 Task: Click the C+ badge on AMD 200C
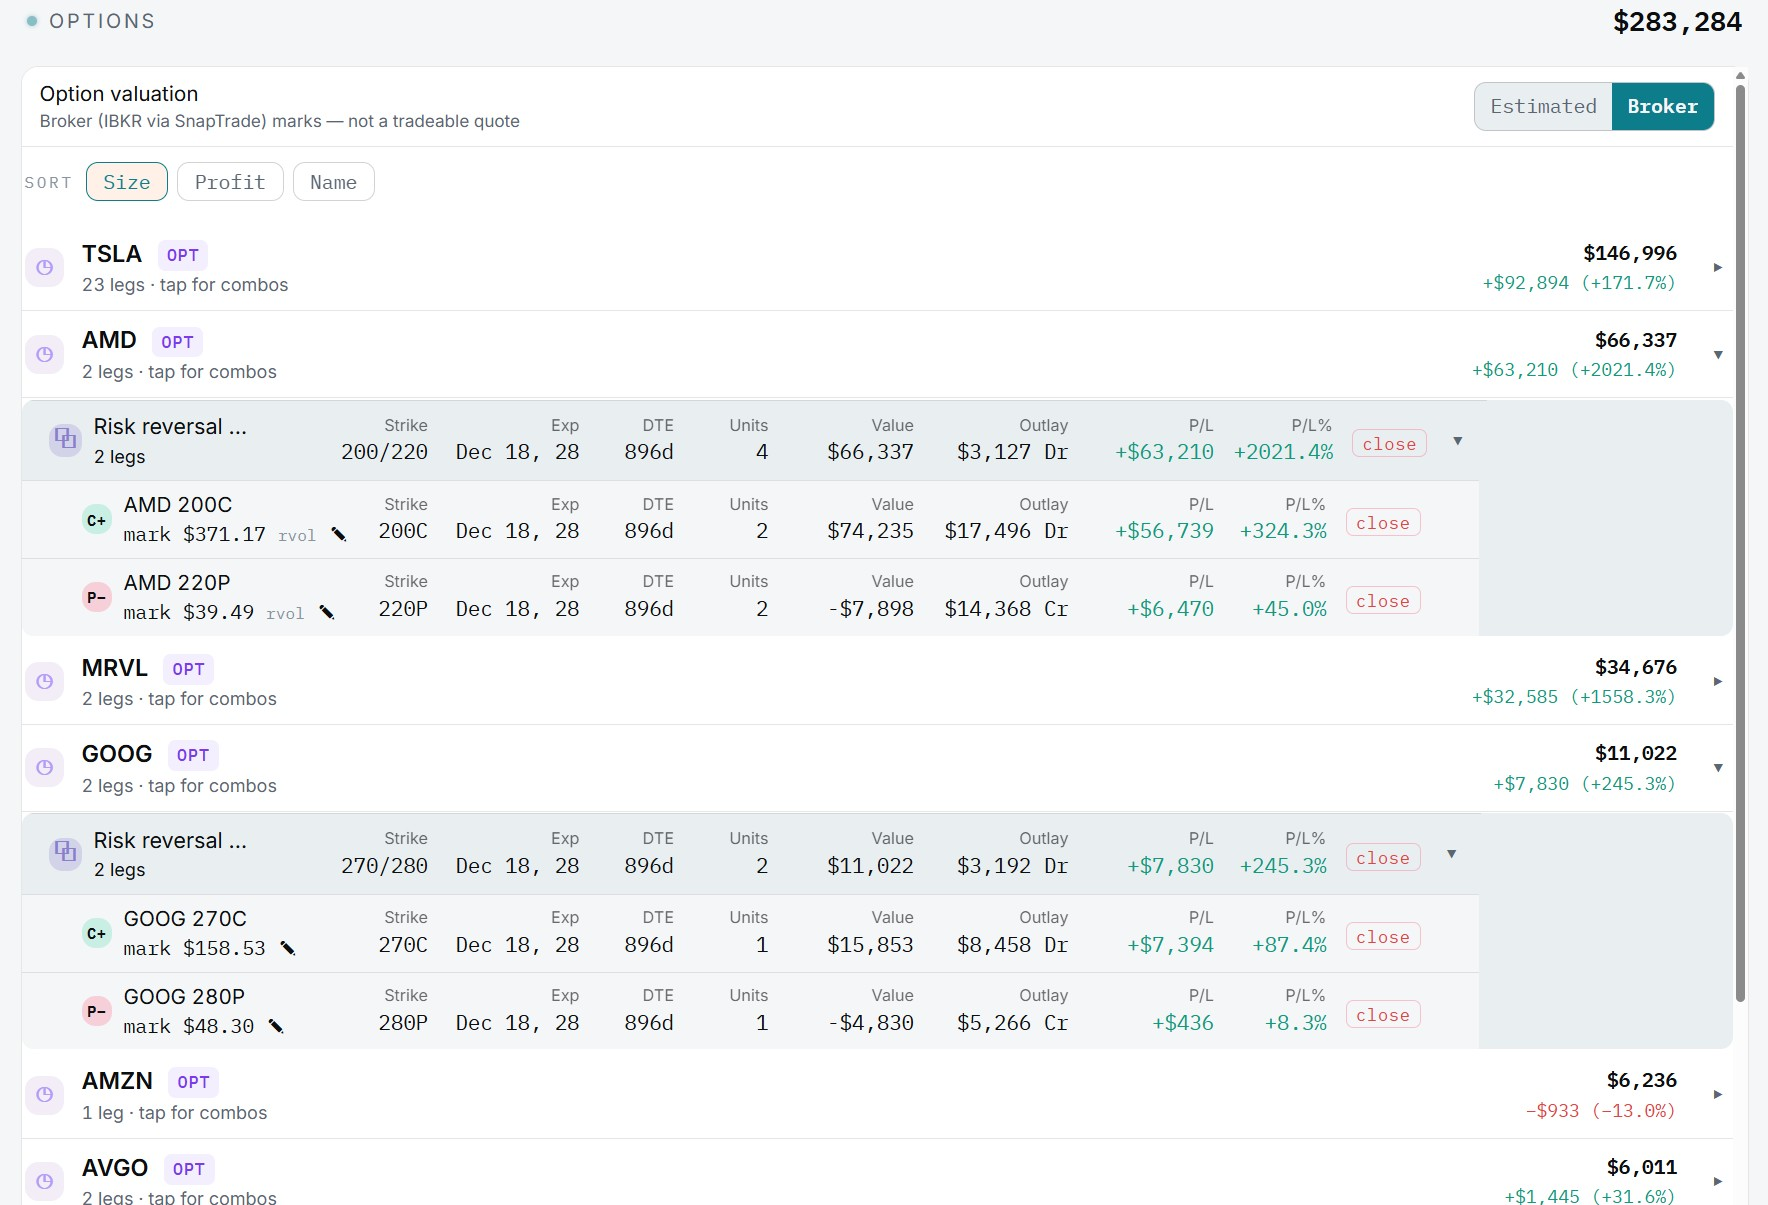(97, 520)
